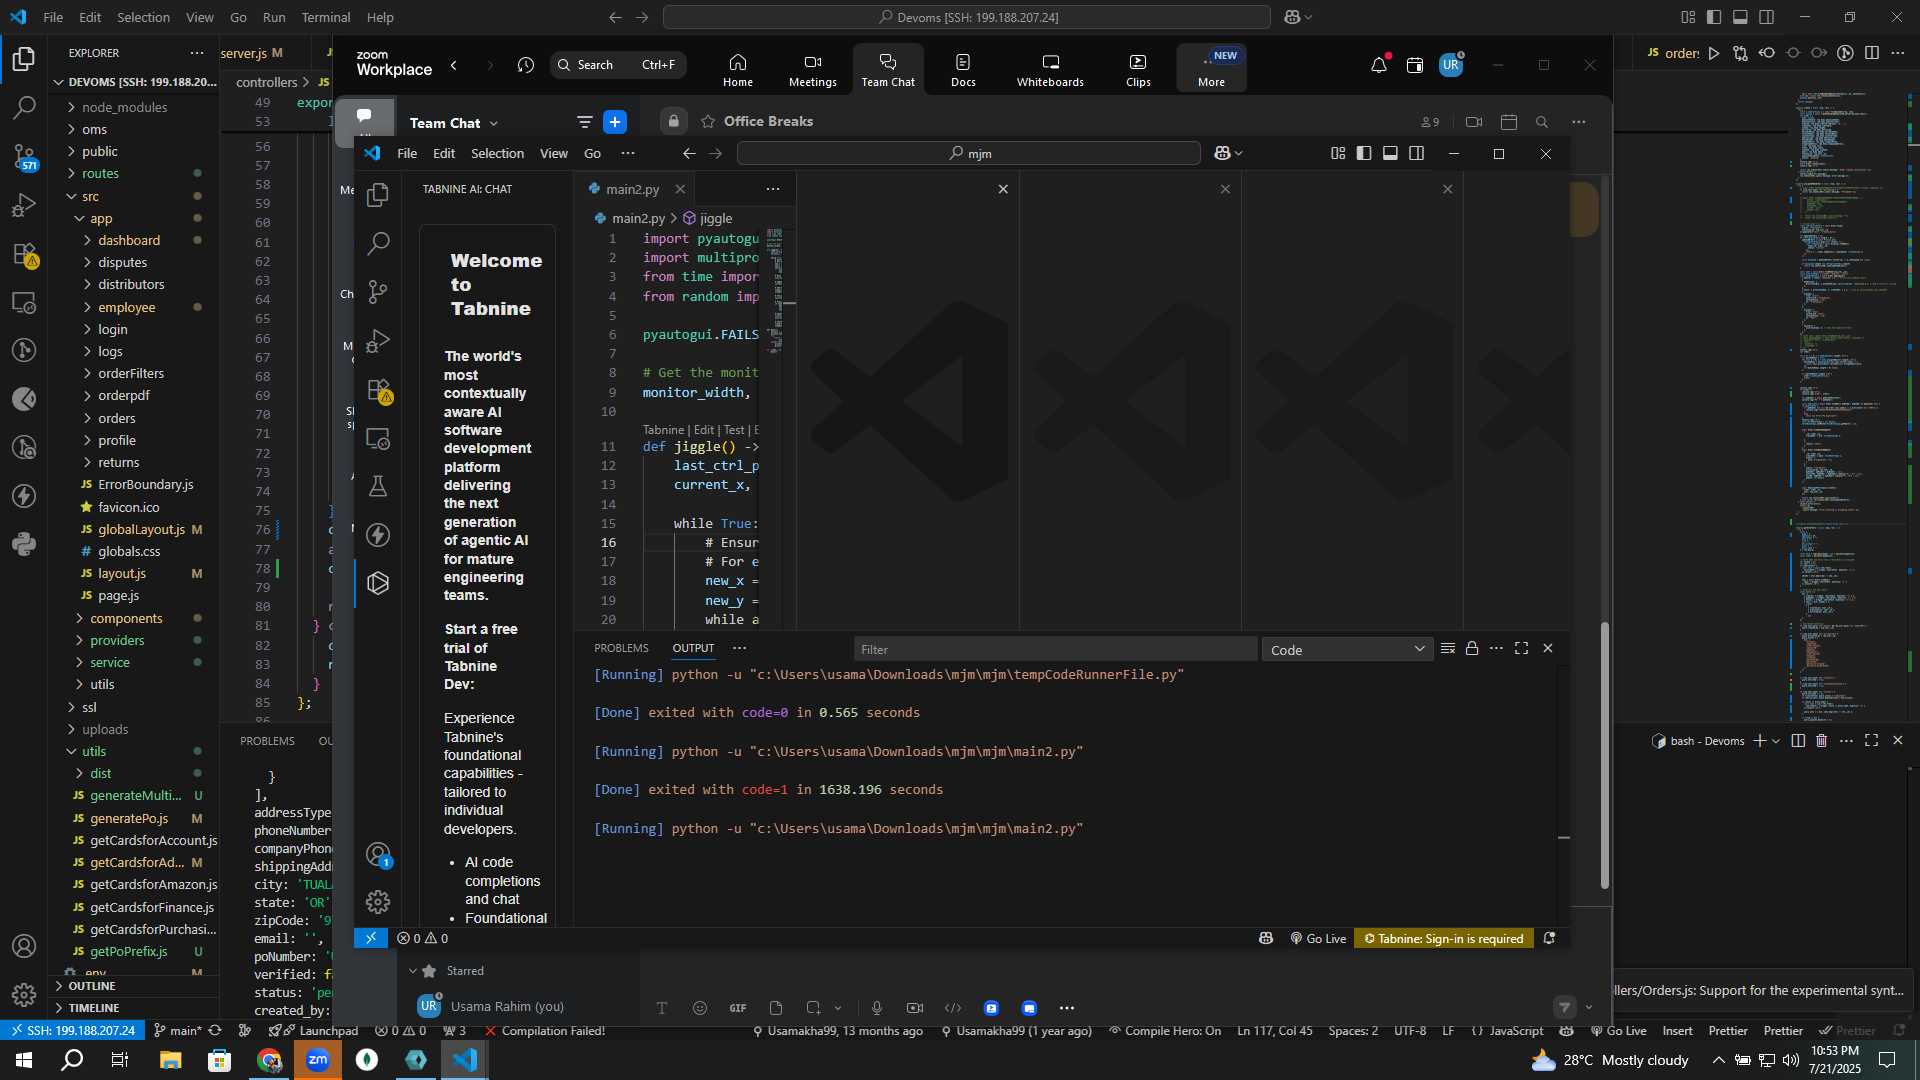The image size is (1920, 1080).
Task: Open Zoom history clock icon
Action: point(526,65)
